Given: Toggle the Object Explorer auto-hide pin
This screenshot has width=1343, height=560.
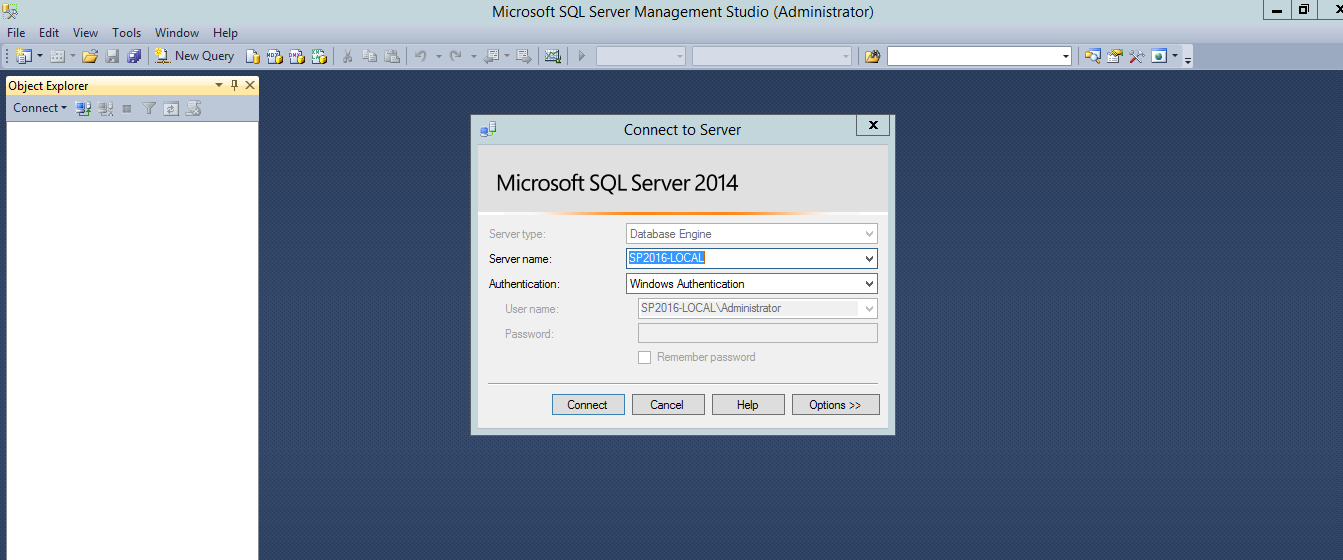Looking at the screenshot, I should pyautogui.click(x=234, y=86).
